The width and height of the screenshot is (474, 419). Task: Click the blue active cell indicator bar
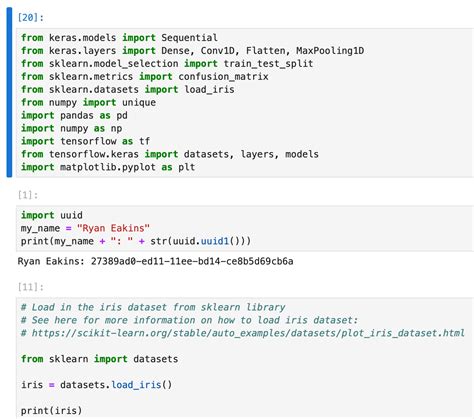pos(9,92)
